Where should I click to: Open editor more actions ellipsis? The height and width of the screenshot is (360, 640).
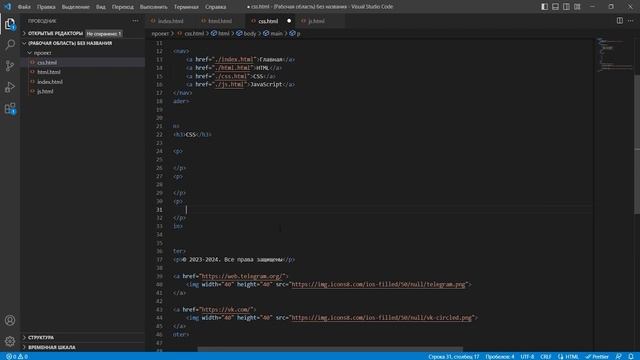631,20
